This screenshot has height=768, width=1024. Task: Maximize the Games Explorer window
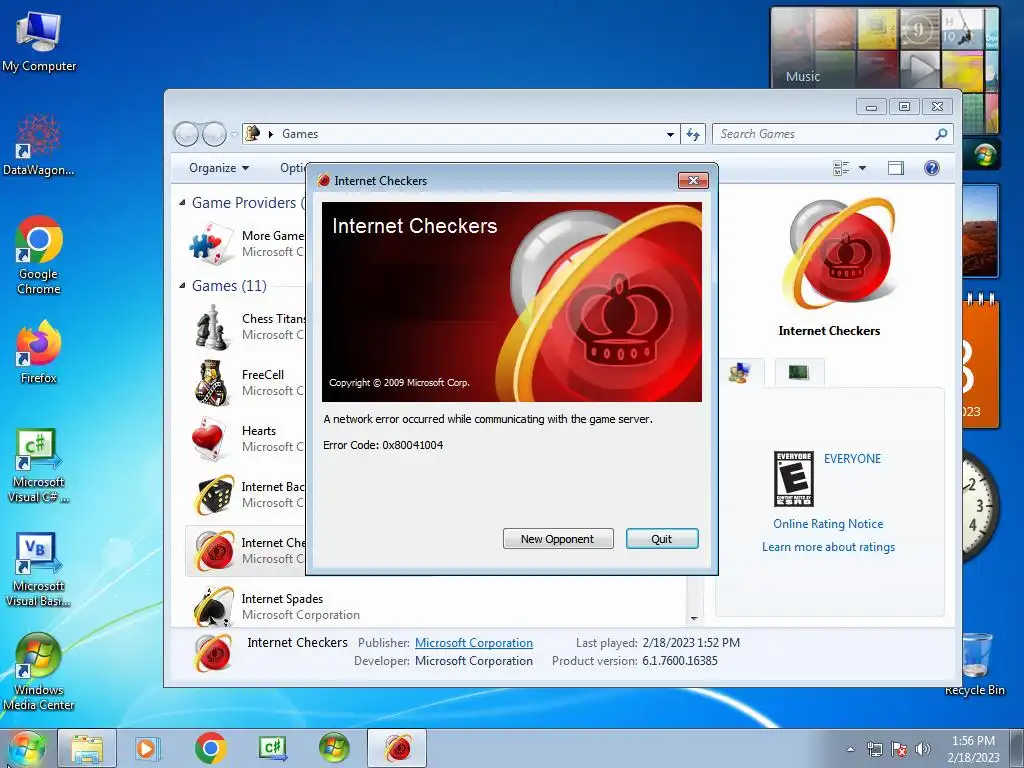click(x=904, y=106)
